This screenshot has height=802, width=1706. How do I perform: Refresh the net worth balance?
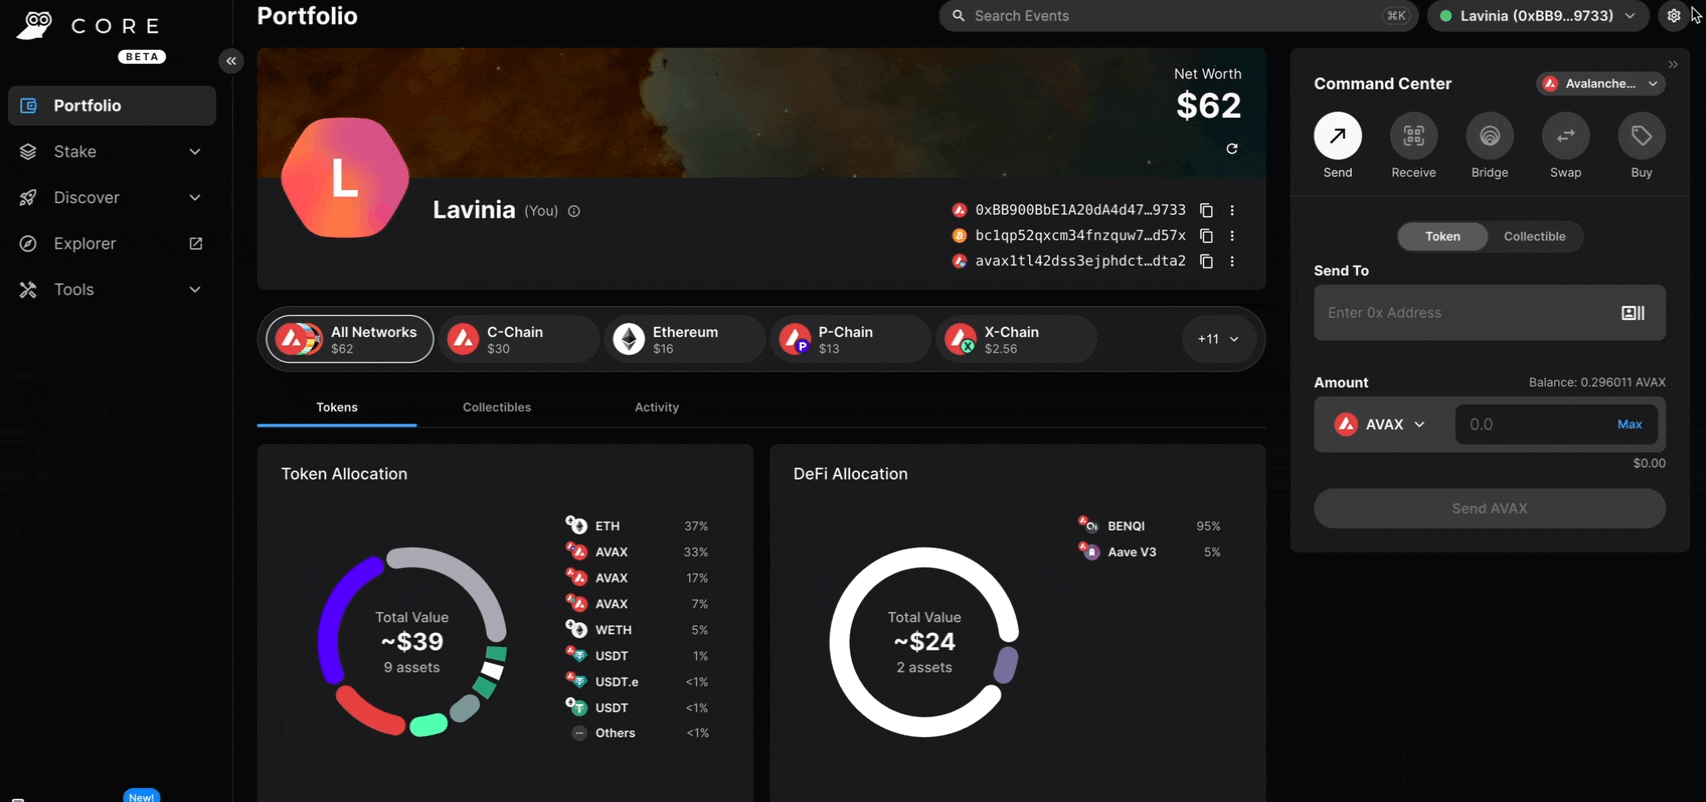pos(1232,149)
